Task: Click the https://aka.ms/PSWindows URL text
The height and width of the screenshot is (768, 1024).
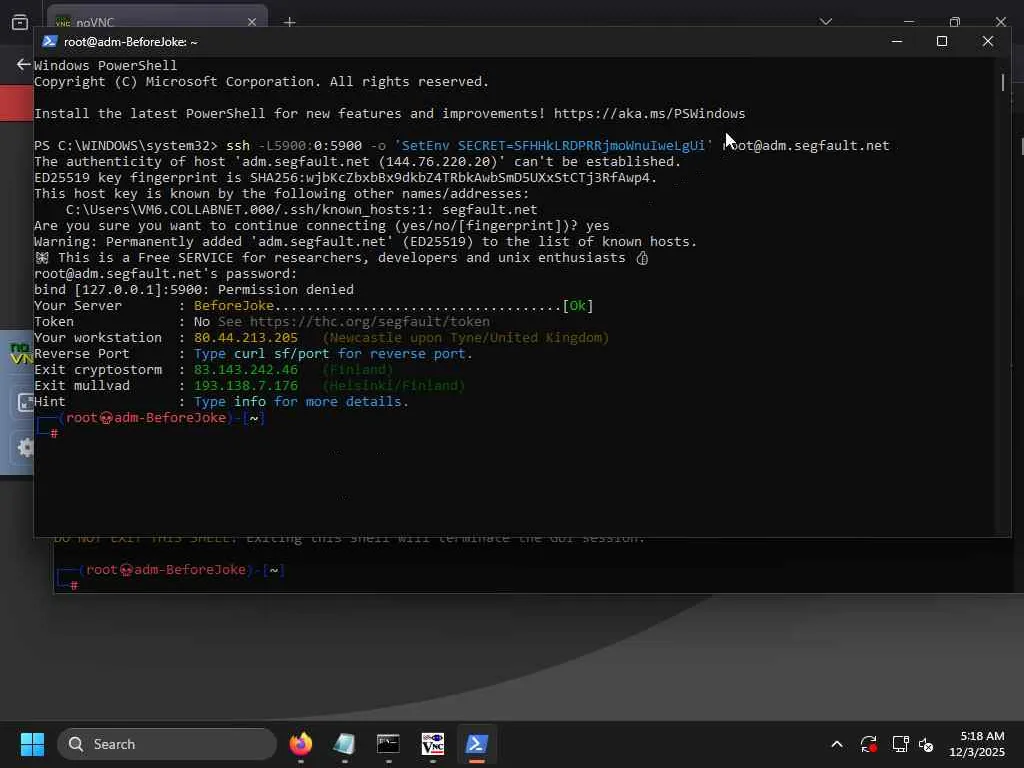Action: point(649,113)
